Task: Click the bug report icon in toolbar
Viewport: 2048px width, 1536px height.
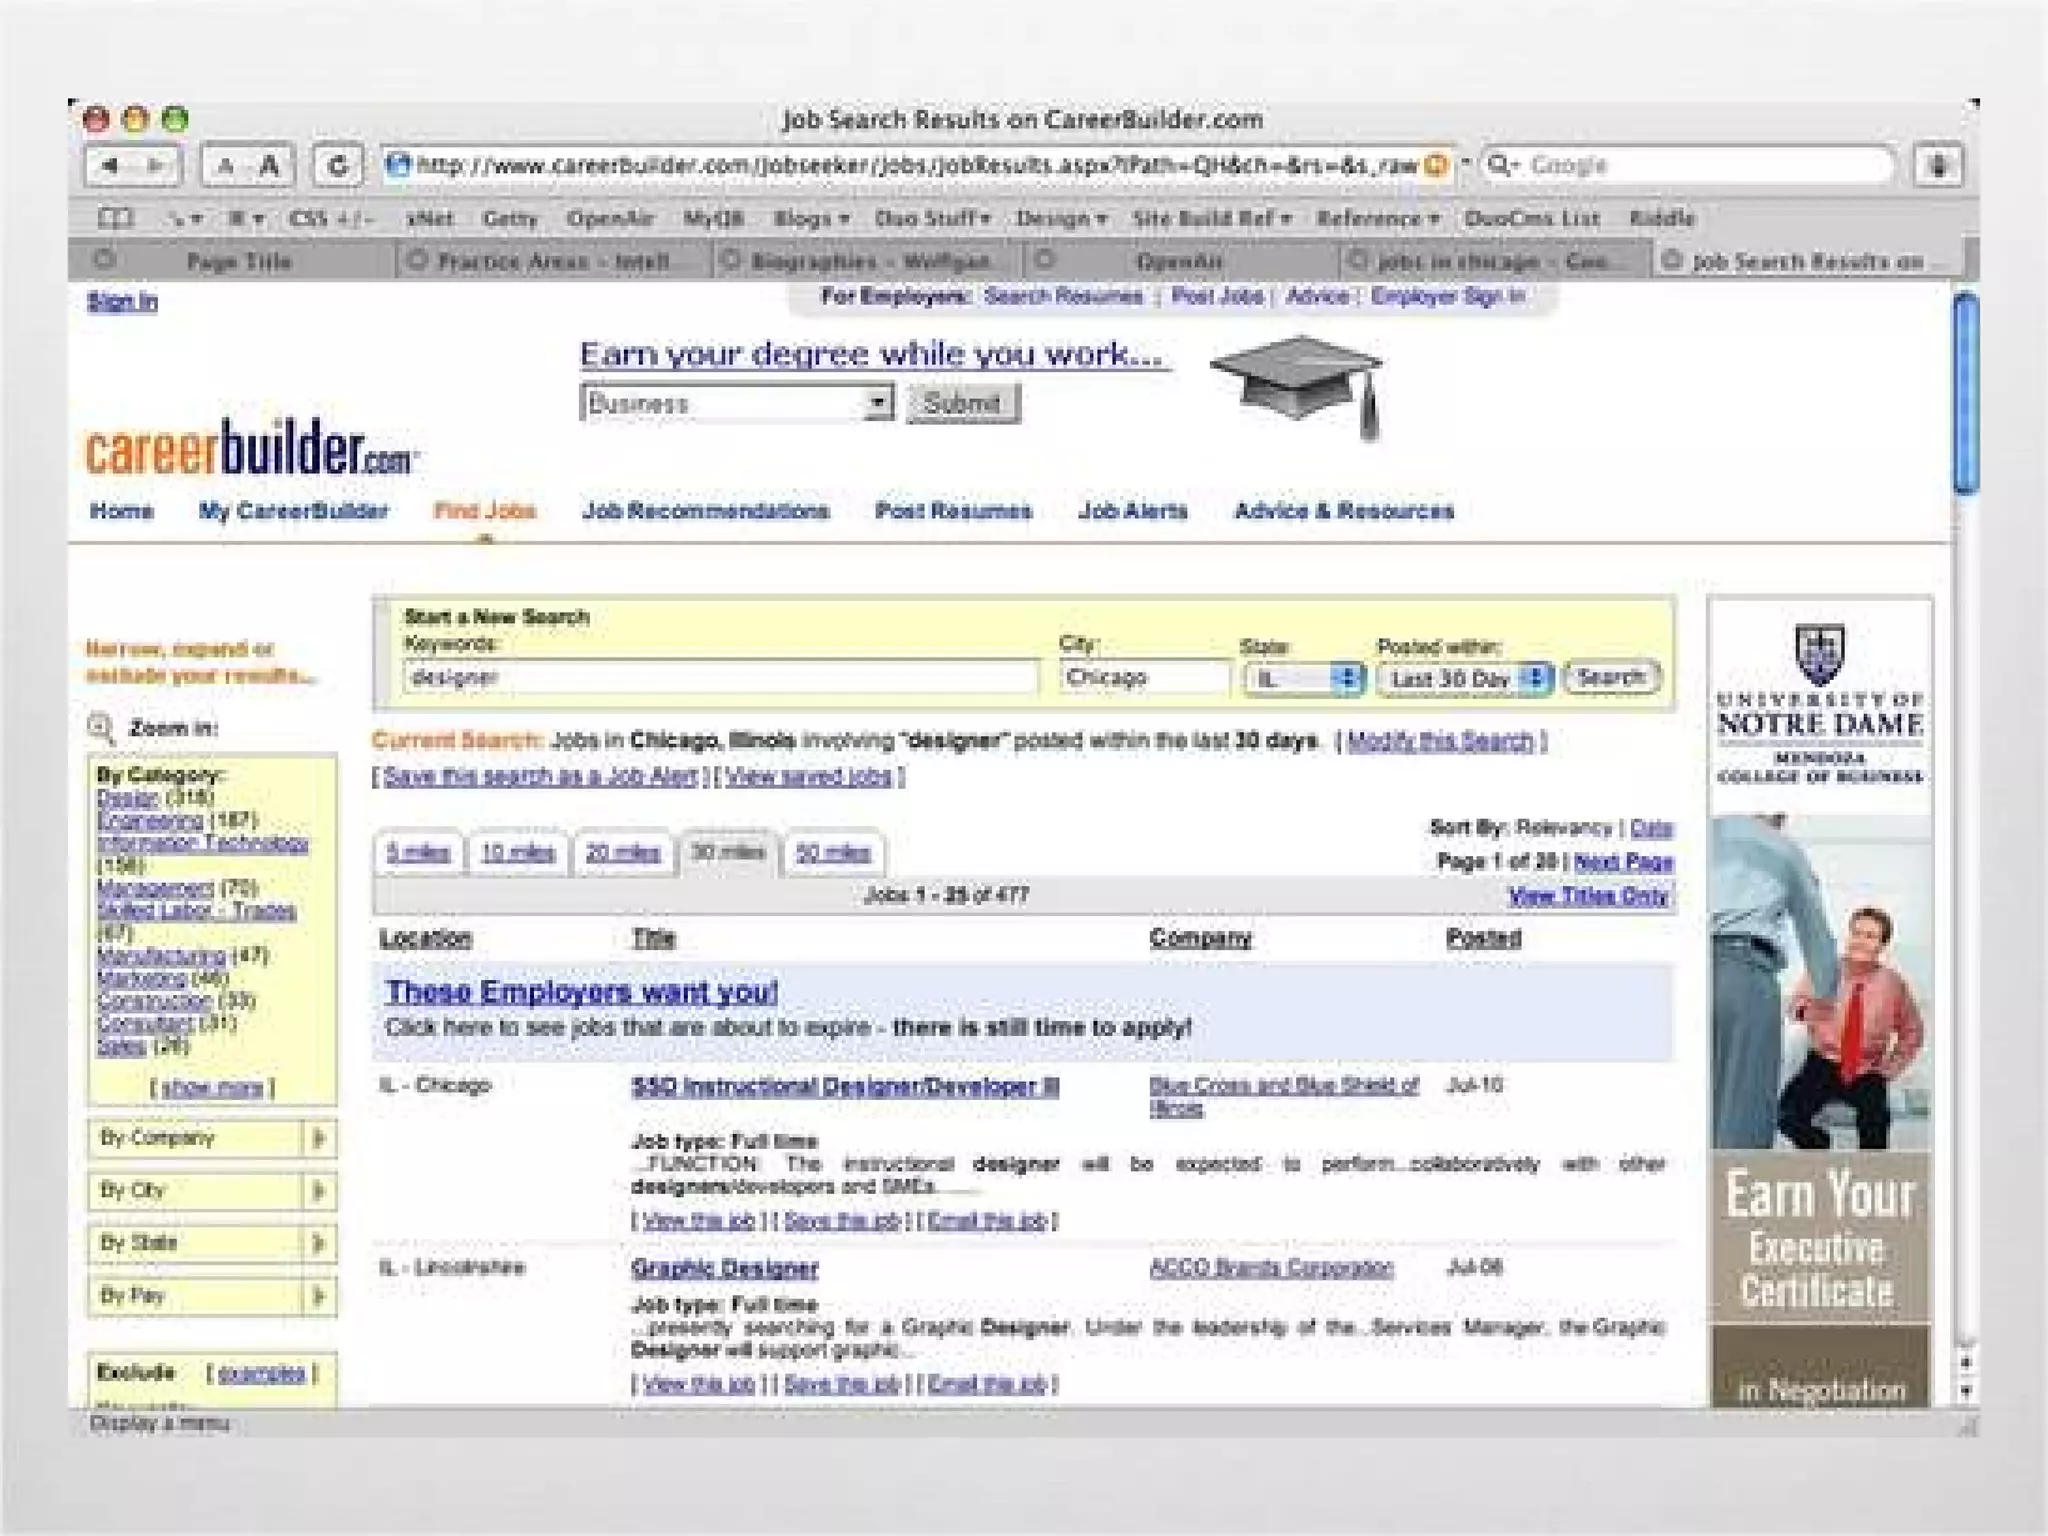Action: (1938, 166)
